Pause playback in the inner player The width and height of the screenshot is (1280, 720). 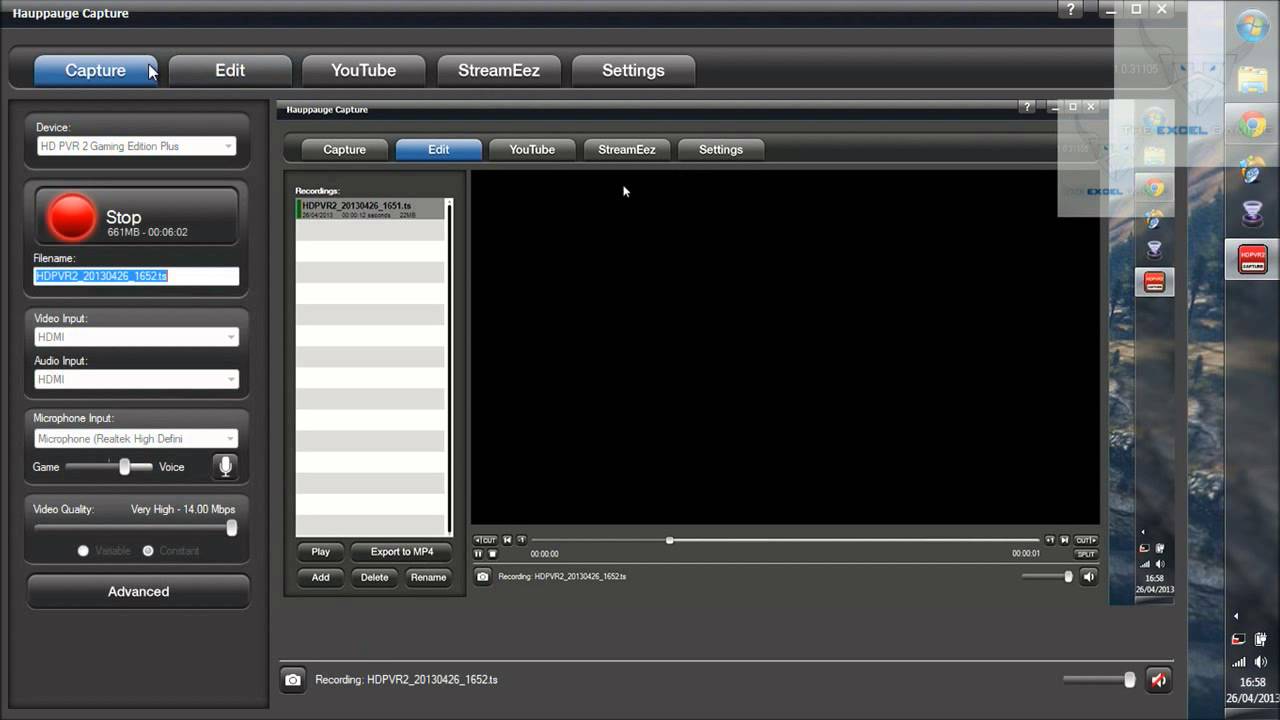click(x=478, y=554)
